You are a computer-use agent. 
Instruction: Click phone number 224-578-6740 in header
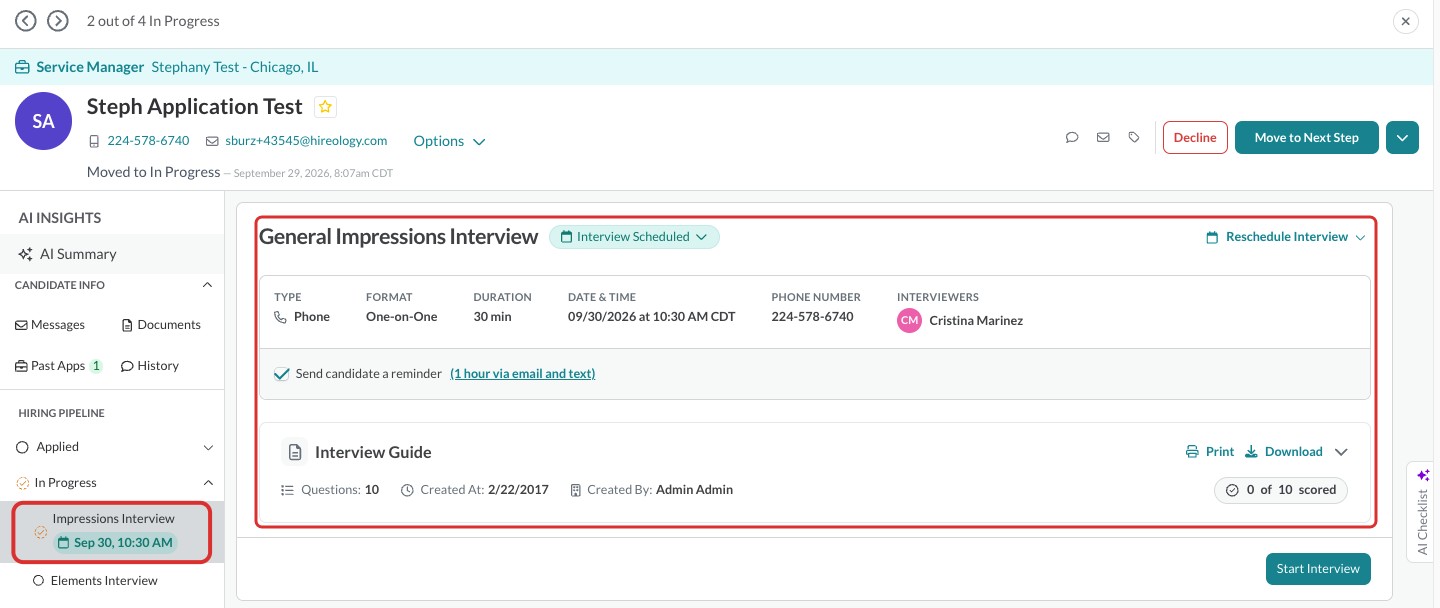pos(148,141)
